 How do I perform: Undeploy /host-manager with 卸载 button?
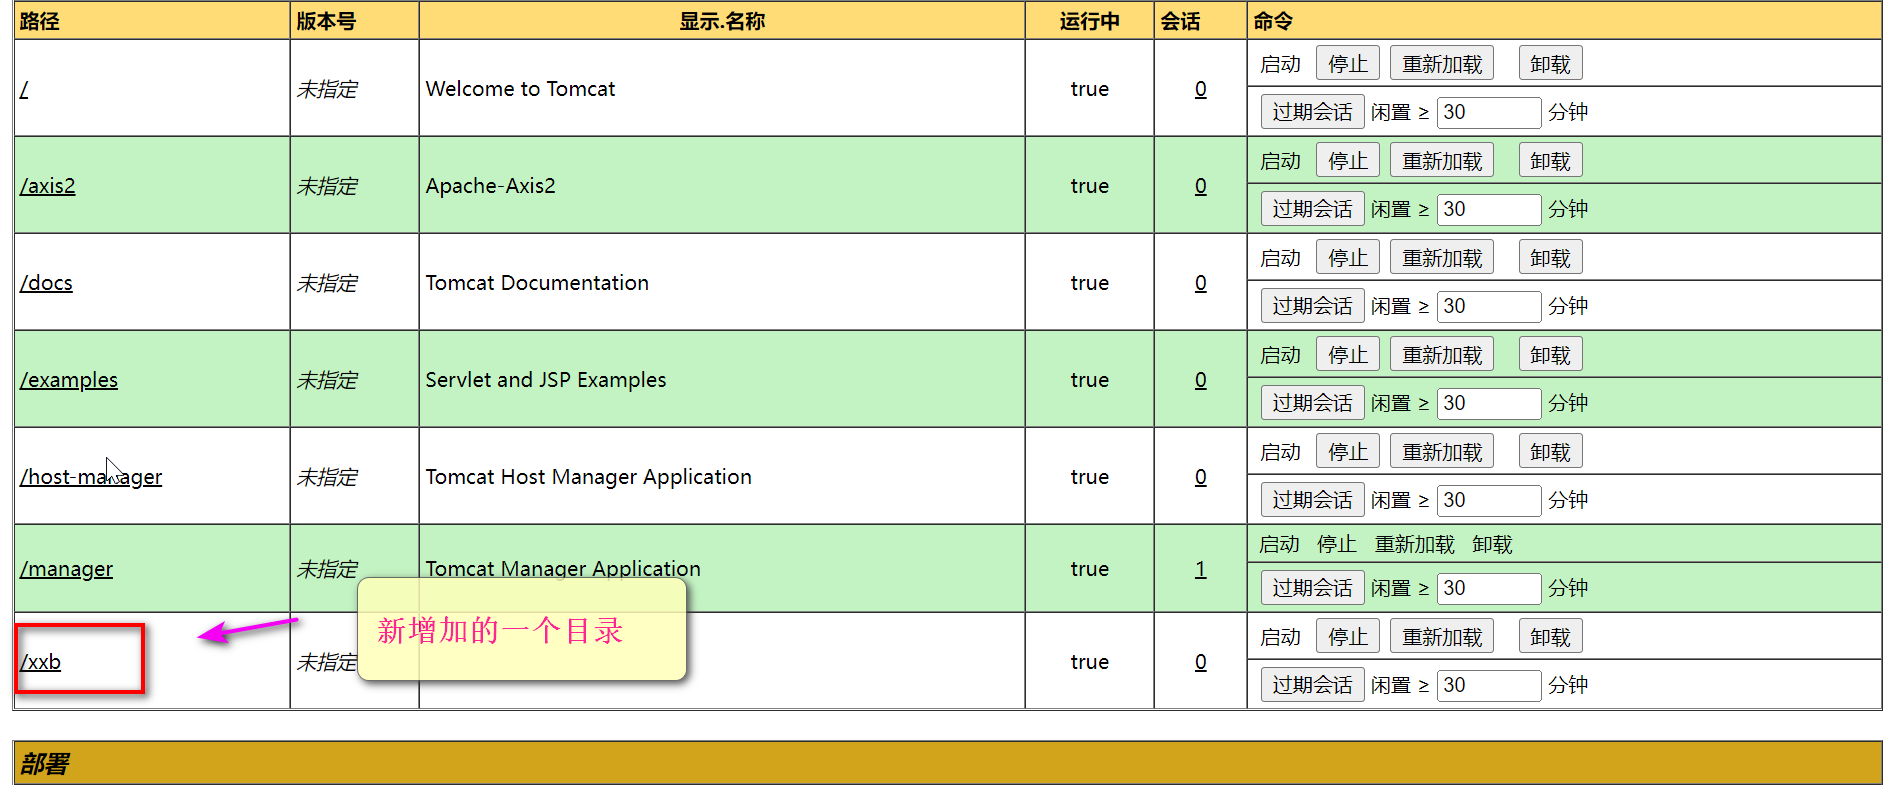(x=1549, y=452)
